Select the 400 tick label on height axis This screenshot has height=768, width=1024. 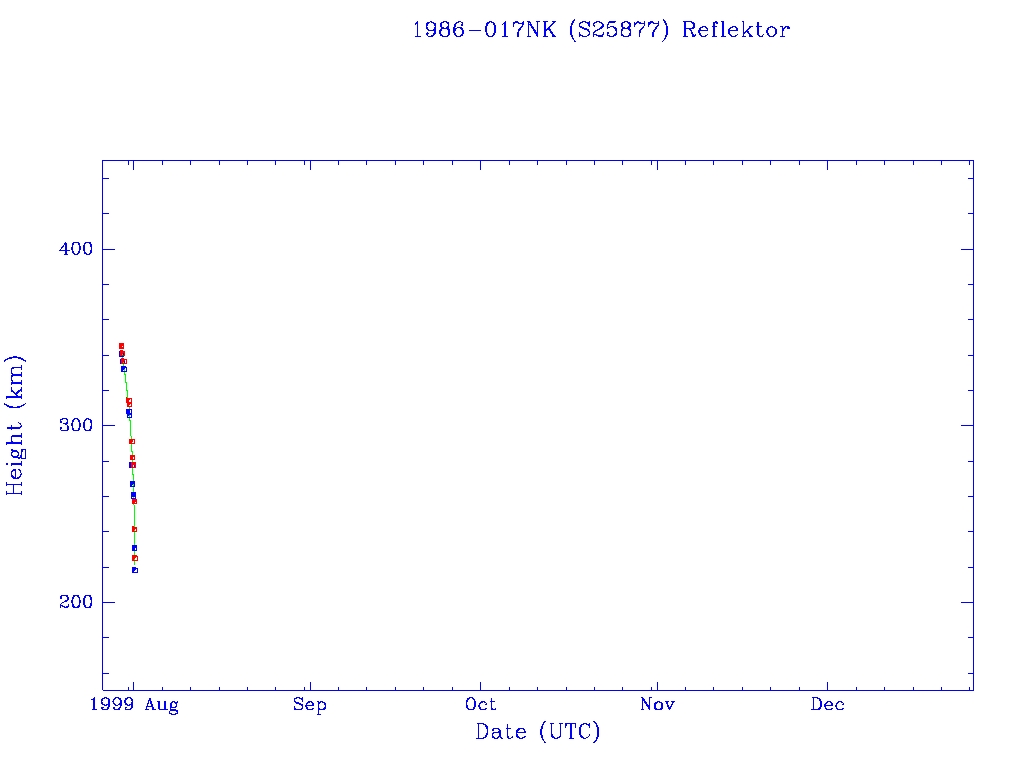click(68, 249)
